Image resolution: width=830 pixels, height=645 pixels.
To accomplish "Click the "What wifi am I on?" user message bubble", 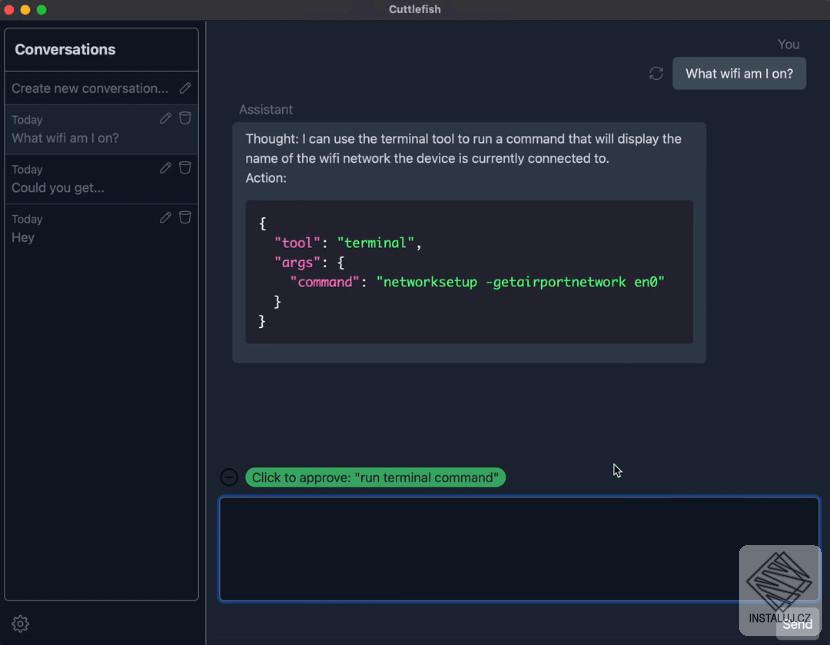I will point(739,74).
